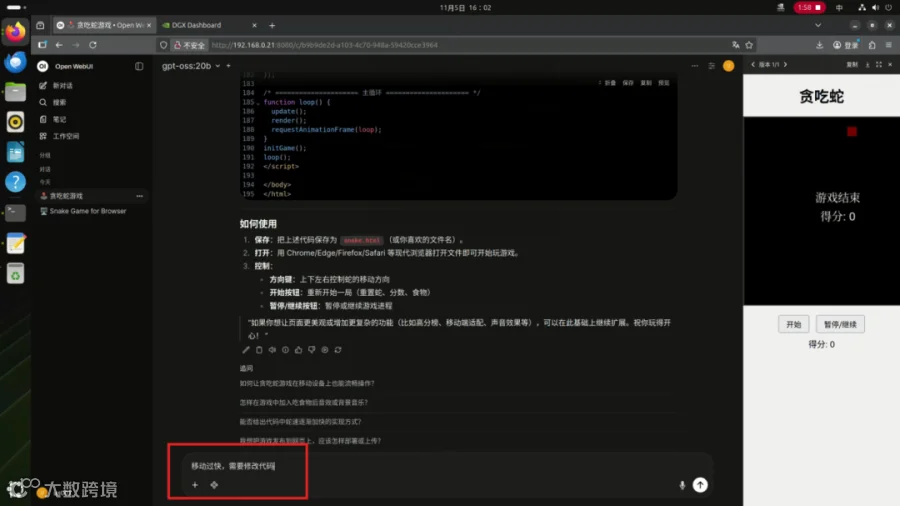Start voice input with microphone icon
900x506 pixels.
click(682, 485)
